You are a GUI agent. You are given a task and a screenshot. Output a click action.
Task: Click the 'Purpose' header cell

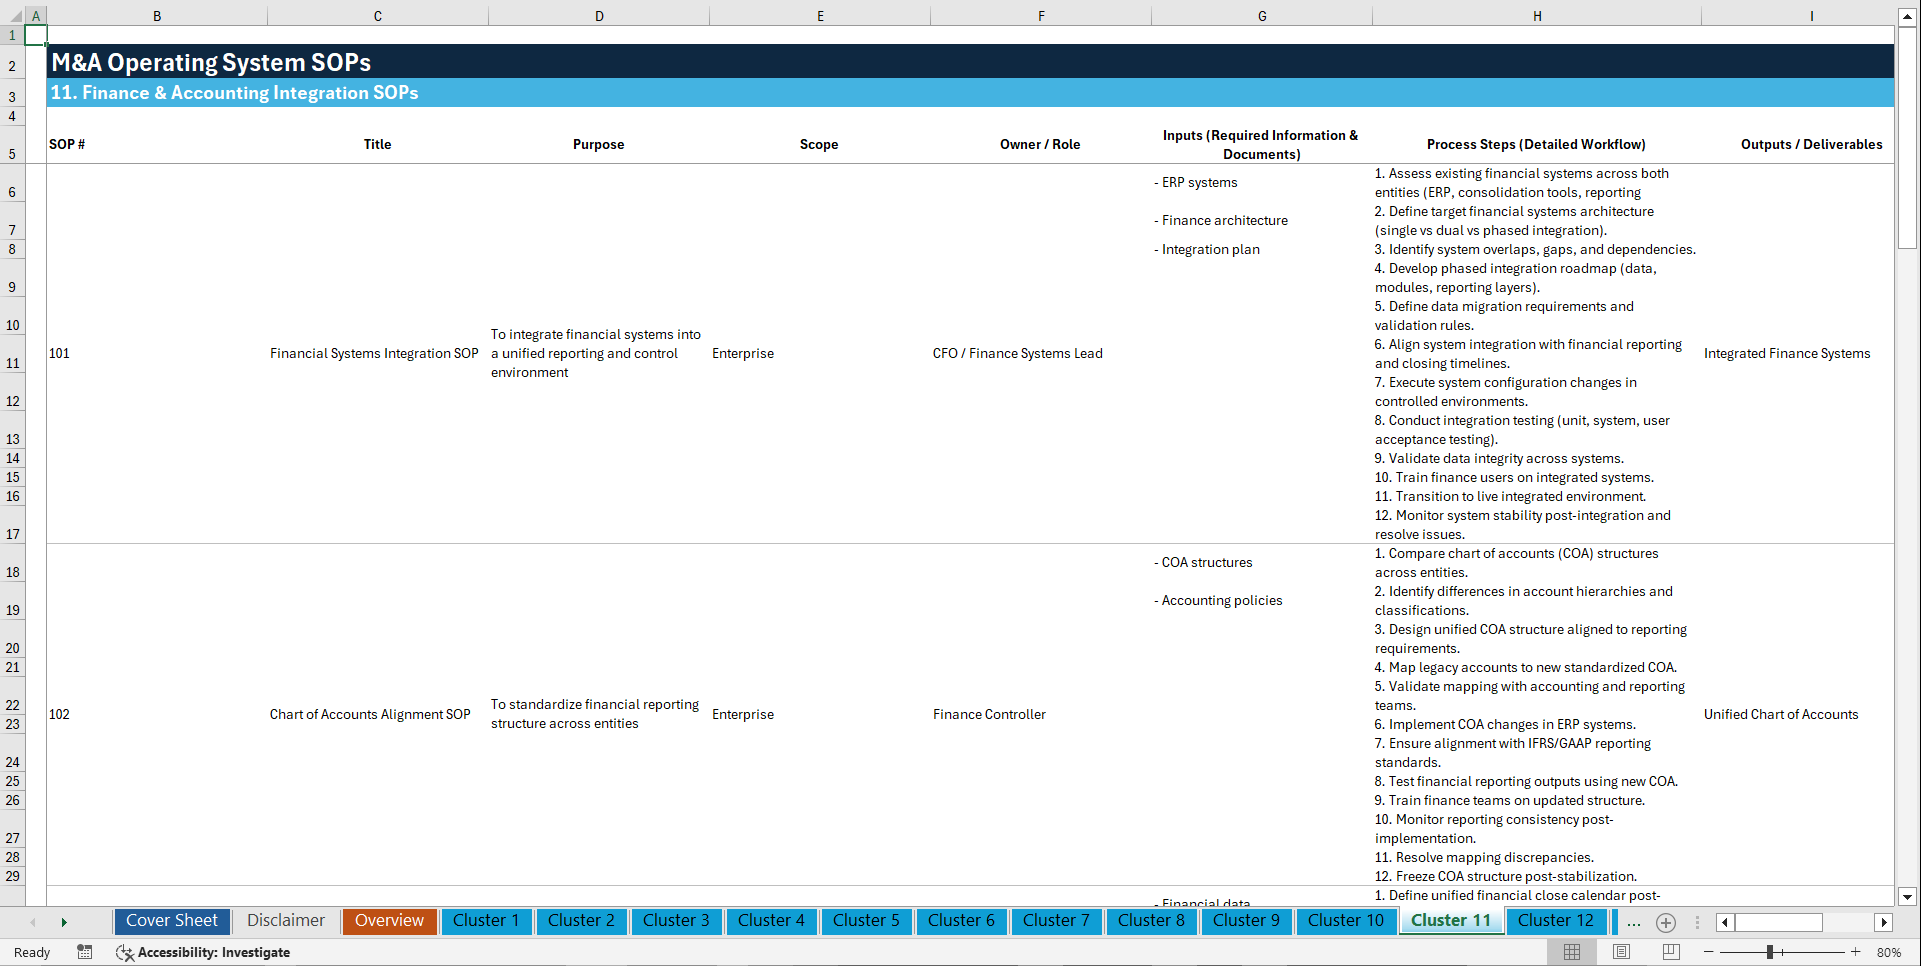pos(598,145)
